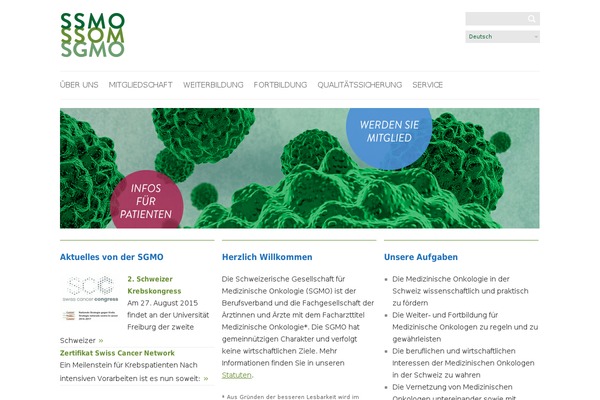Click the search magnifier icon
Viewport: 600px width, 400px height.
532,19
